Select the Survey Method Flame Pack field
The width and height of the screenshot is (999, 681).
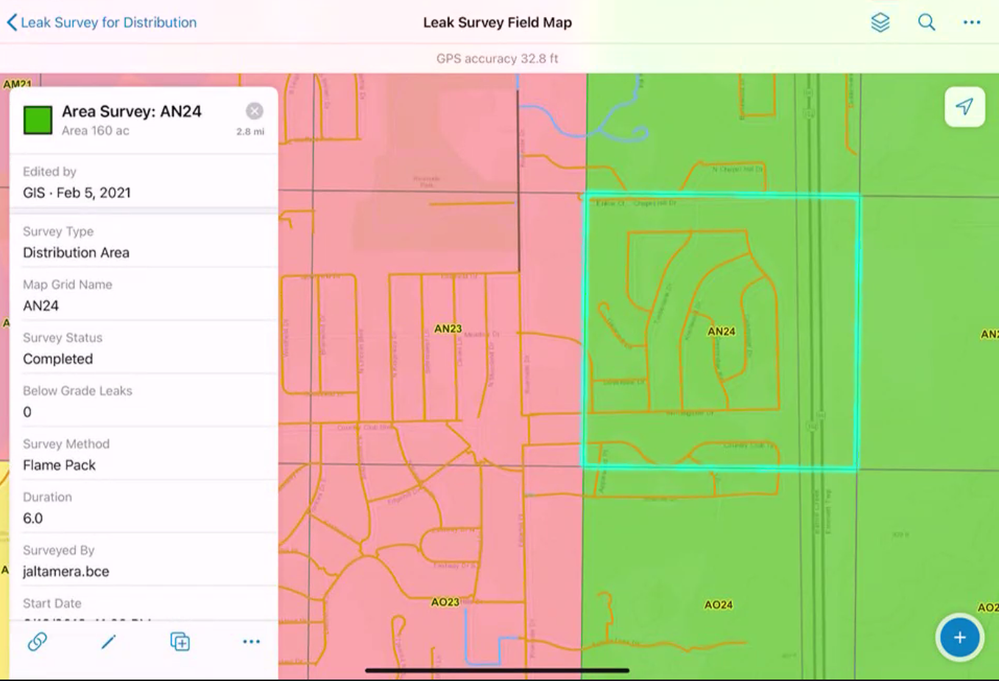(144, 455)
